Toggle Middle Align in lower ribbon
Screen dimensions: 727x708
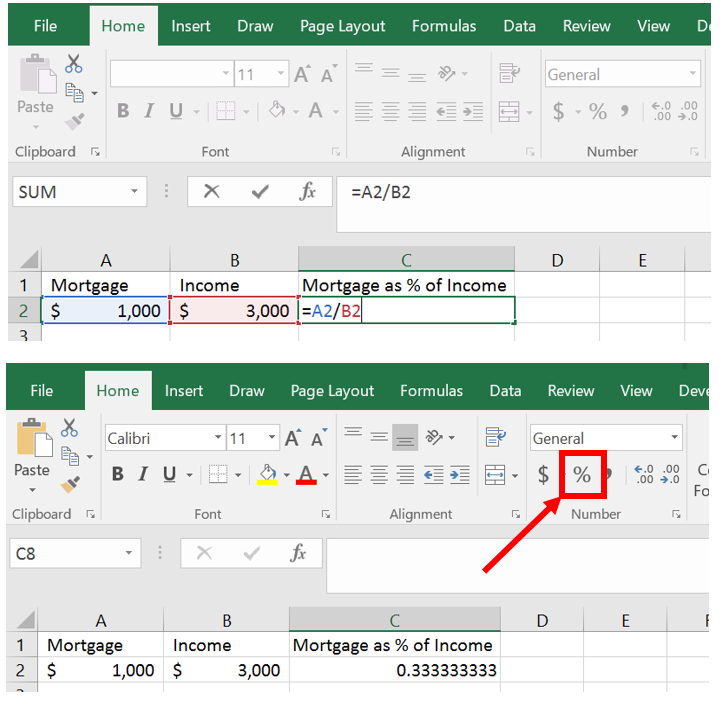point(379,437)
